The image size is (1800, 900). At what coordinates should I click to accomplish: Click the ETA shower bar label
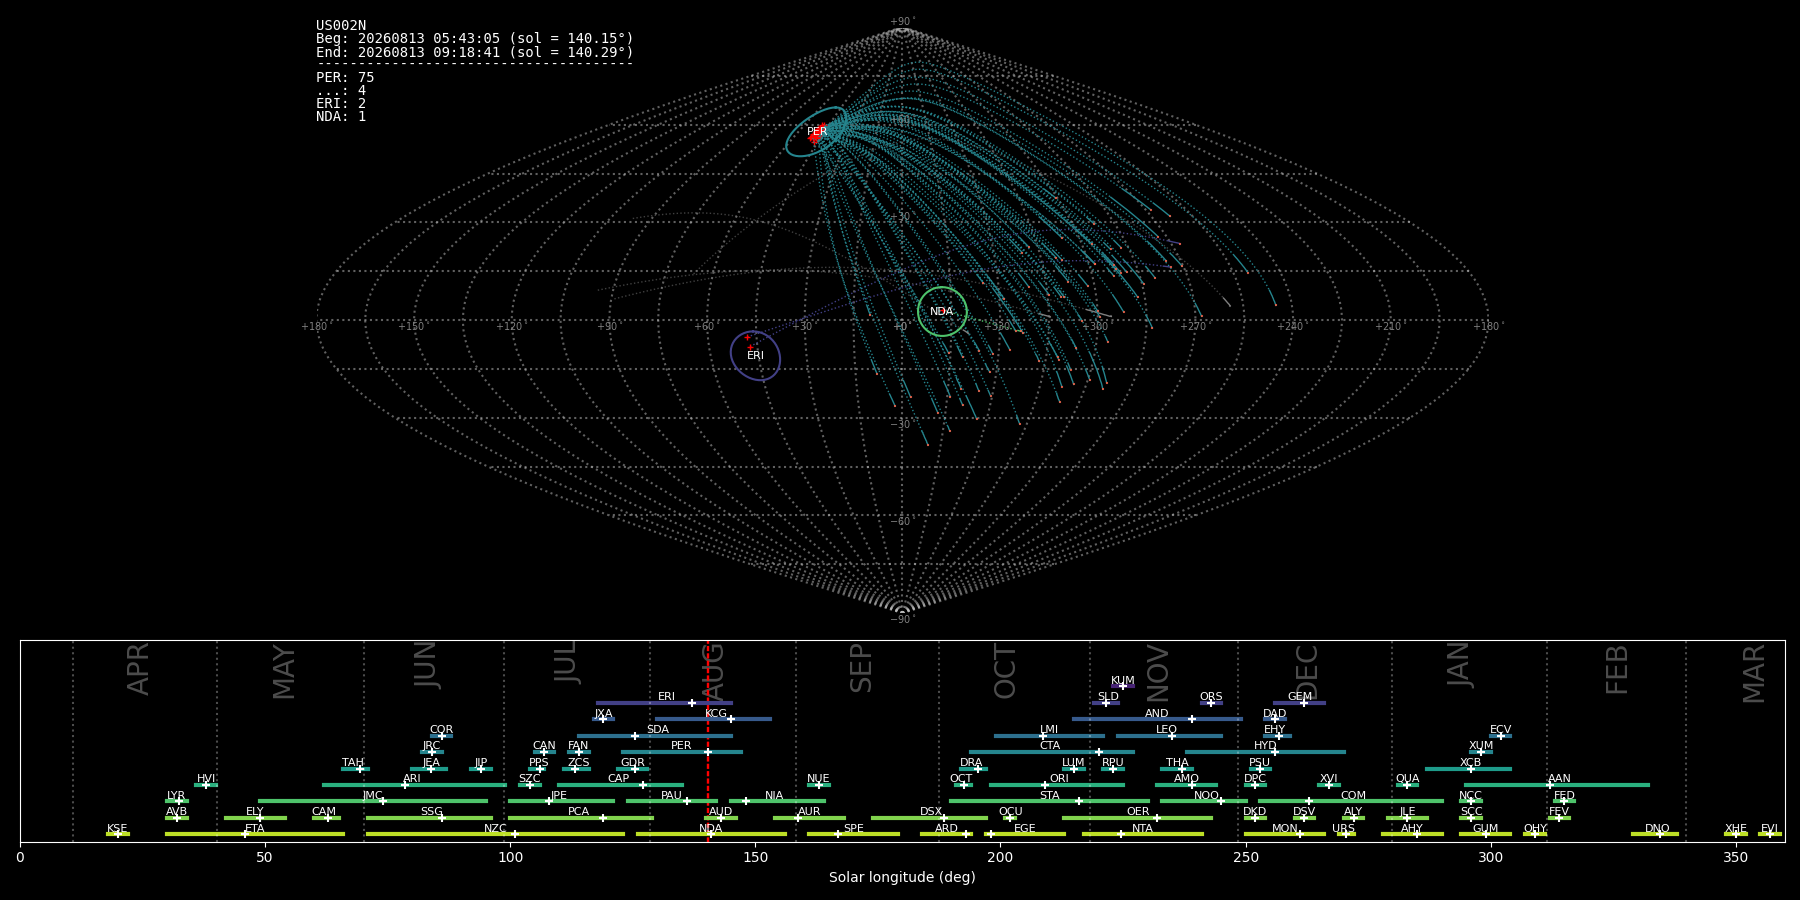255,829
